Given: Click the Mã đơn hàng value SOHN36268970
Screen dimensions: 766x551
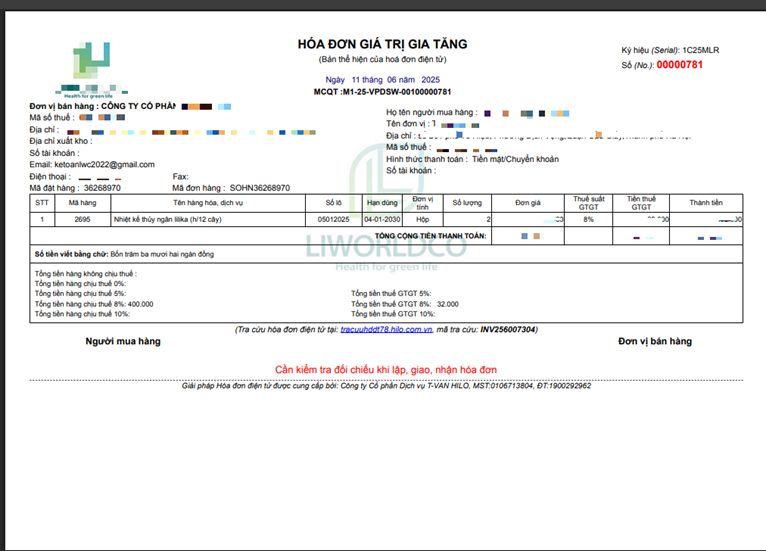Looking at the screenshot, I should (259, 188).
